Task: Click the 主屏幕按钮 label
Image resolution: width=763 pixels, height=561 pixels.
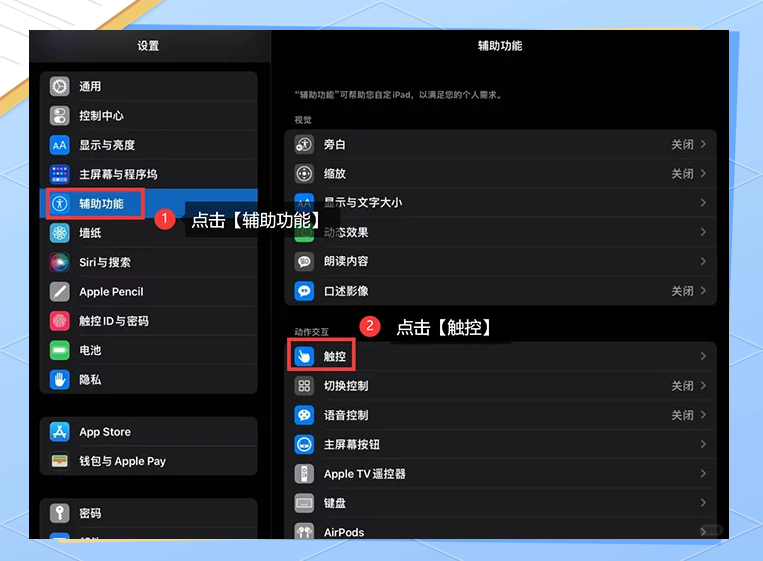Action: 352,444
